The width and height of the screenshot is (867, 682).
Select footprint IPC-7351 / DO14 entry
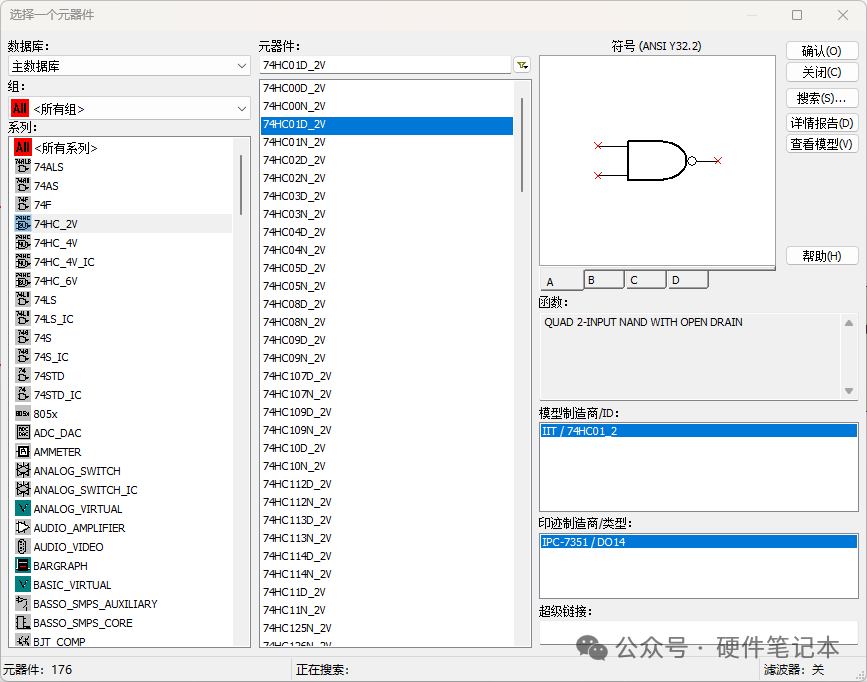(x=697, y=542)
